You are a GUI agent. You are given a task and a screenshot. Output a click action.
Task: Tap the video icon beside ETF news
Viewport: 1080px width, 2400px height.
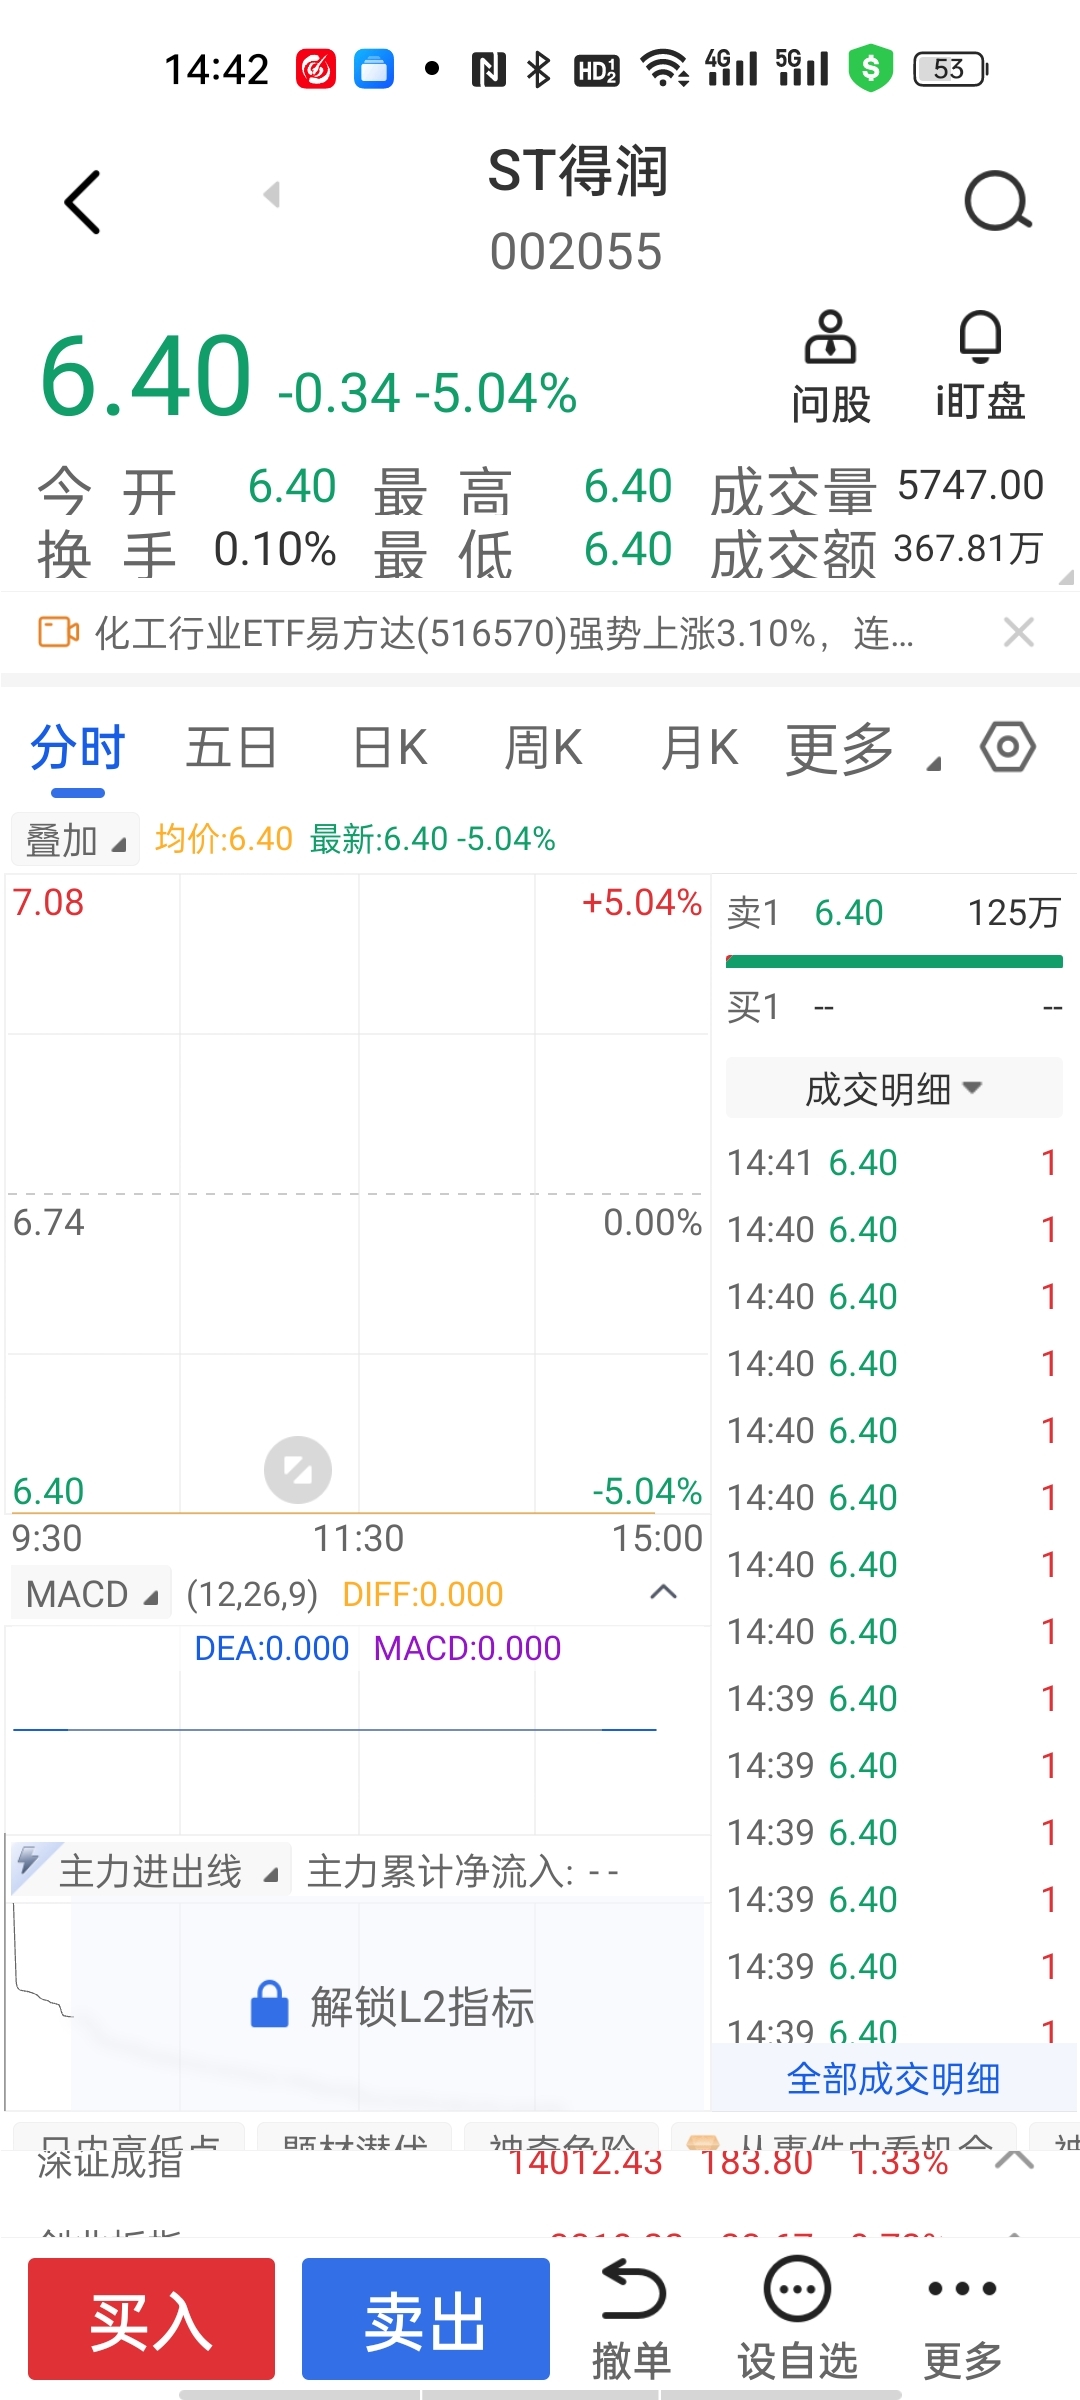click(58, 632)
